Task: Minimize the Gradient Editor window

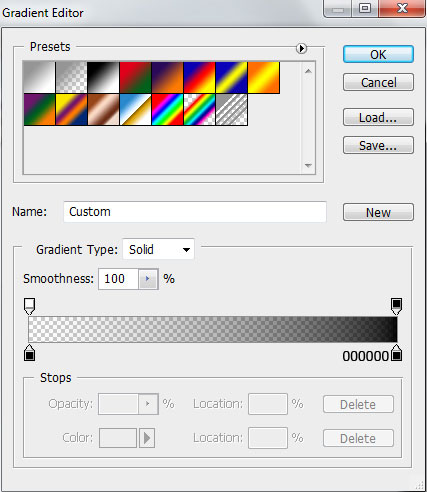Action: click(x=338, y=8)
